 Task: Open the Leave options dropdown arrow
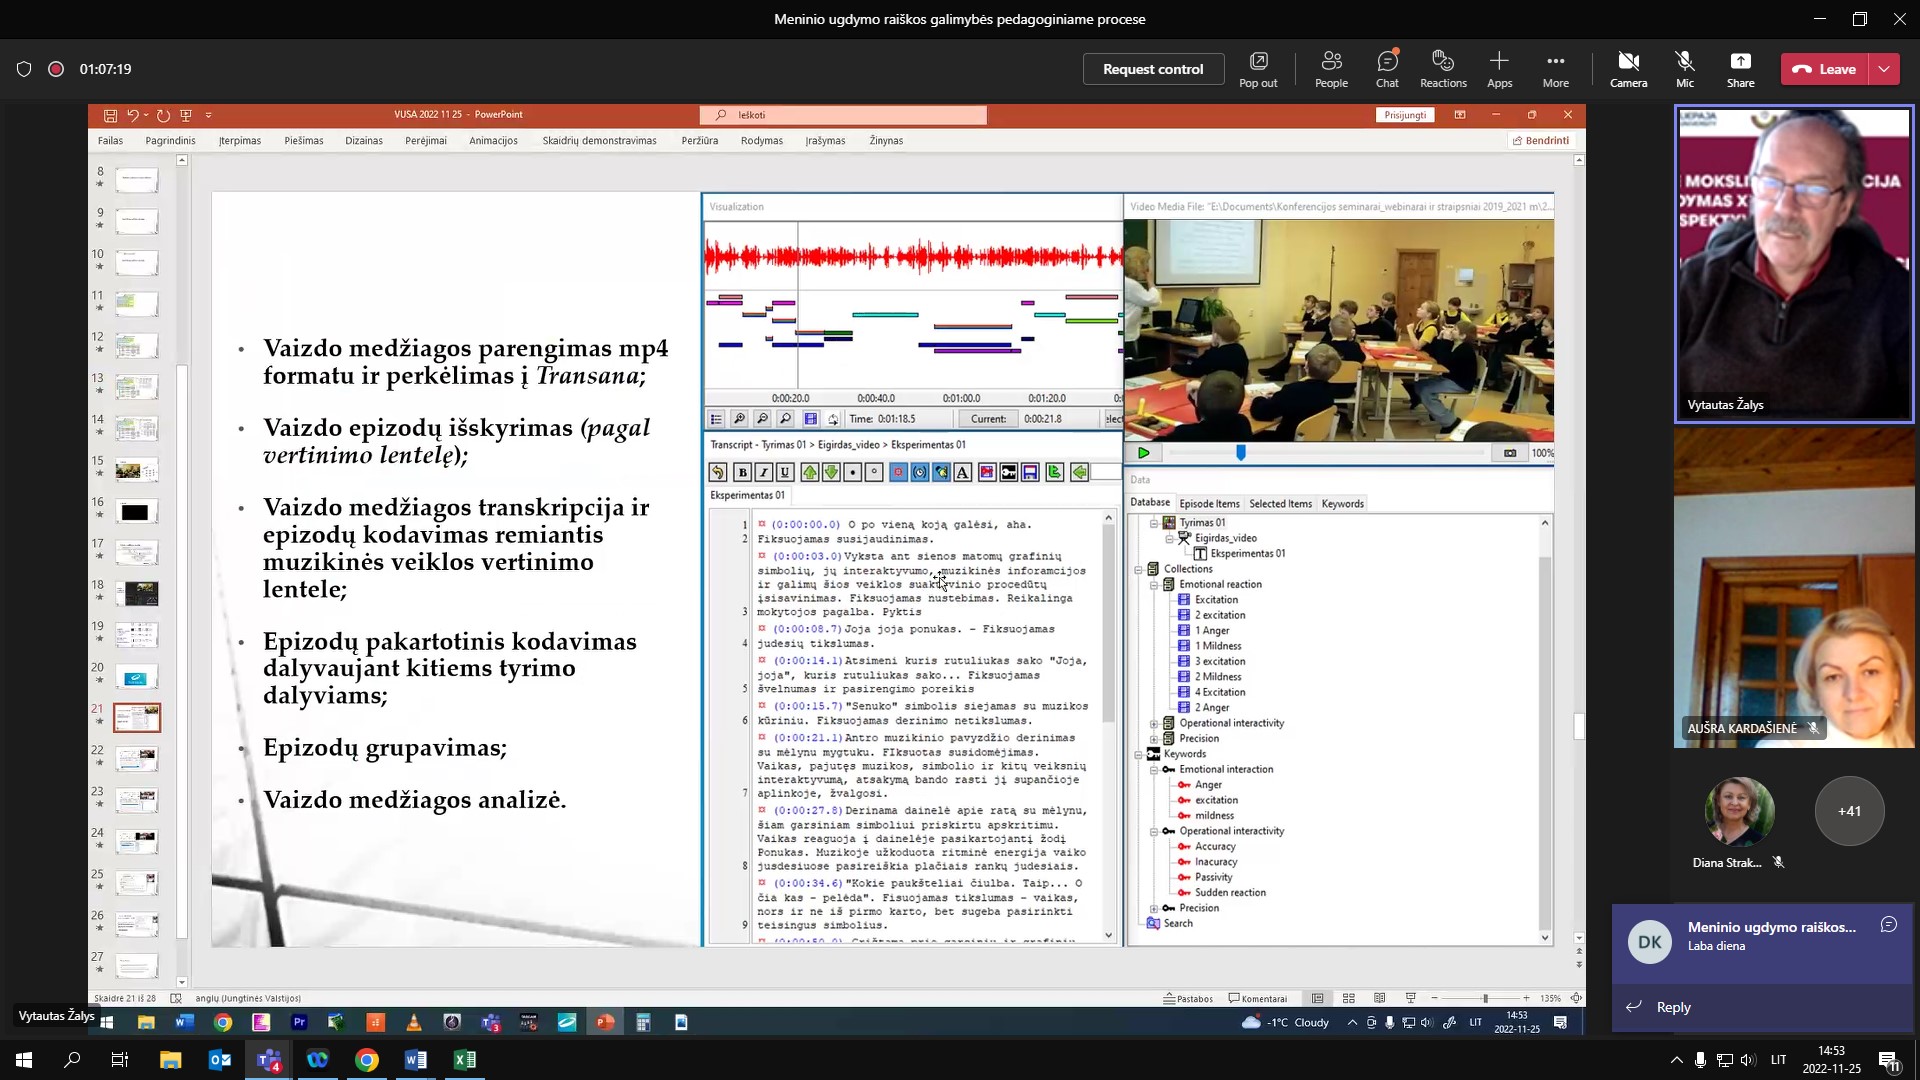(1884, 69)
